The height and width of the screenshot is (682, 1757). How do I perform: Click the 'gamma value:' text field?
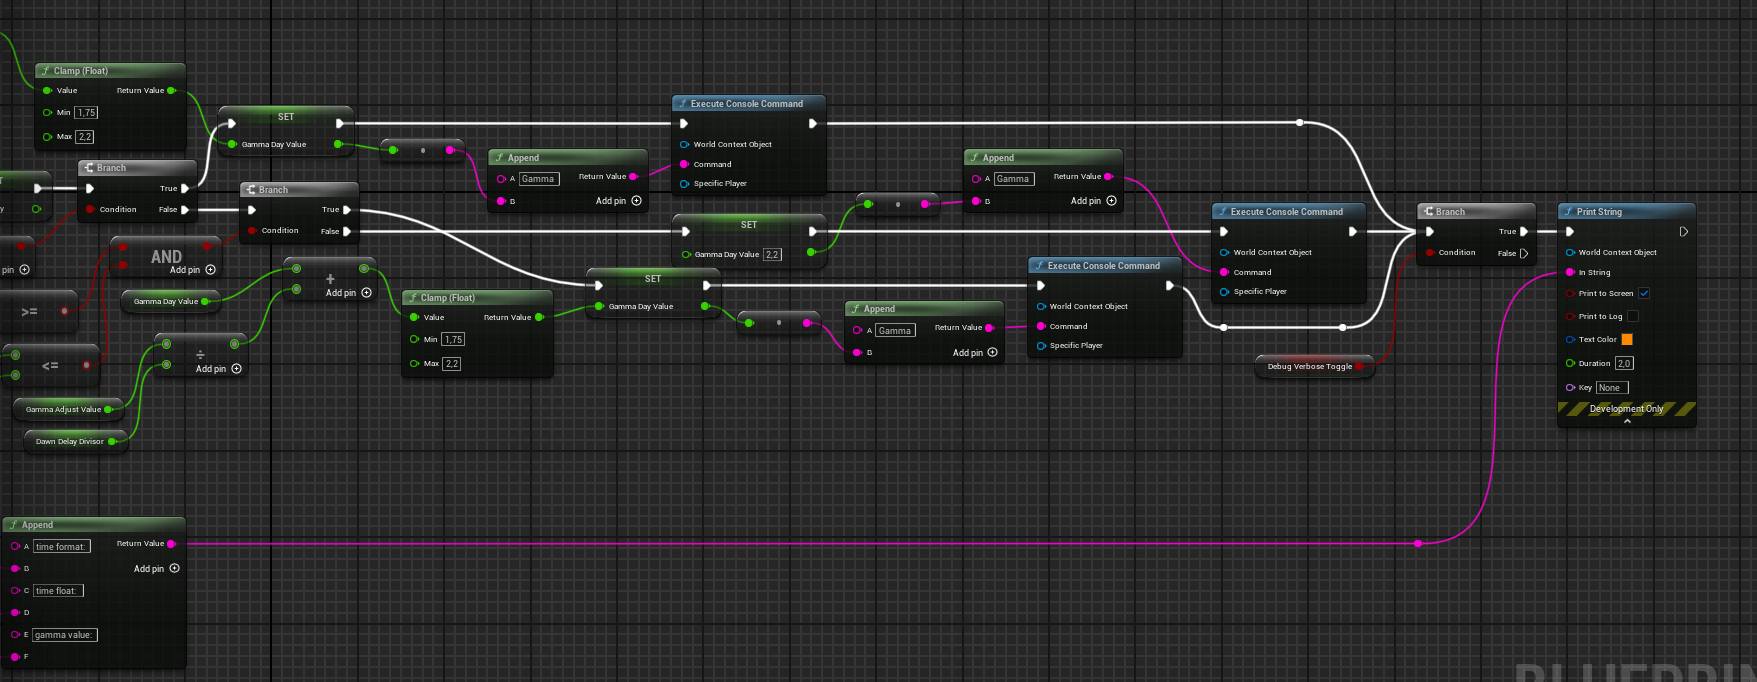64,635
